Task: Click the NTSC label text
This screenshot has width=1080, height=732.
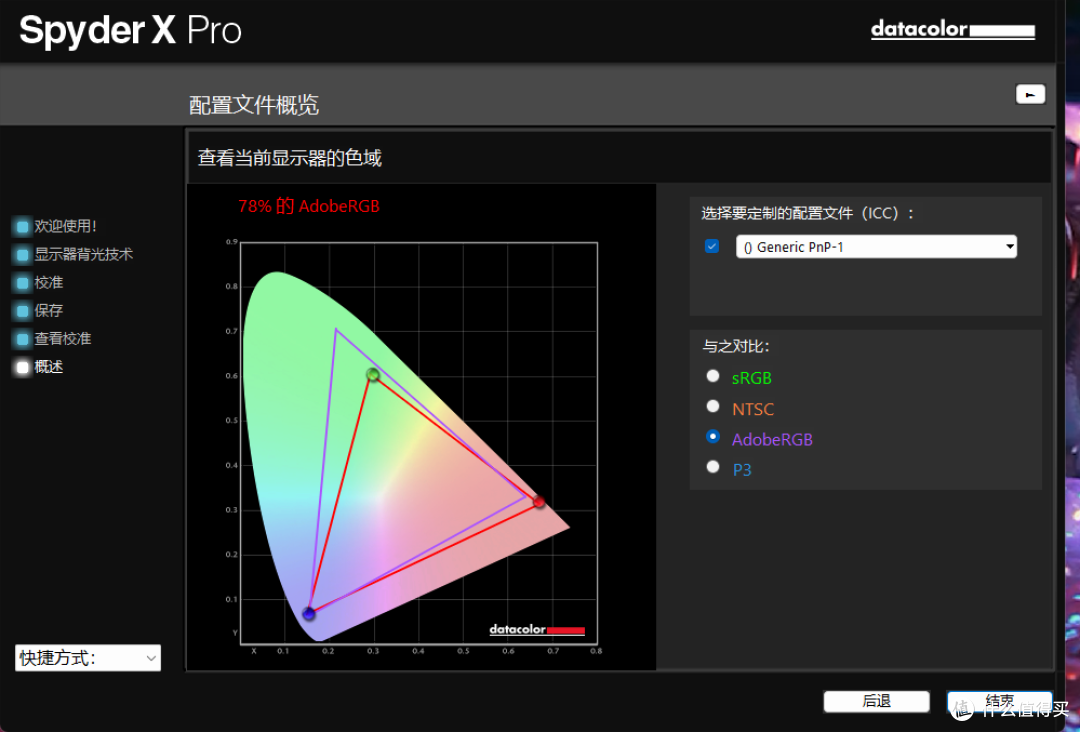Action: [753, 409]
